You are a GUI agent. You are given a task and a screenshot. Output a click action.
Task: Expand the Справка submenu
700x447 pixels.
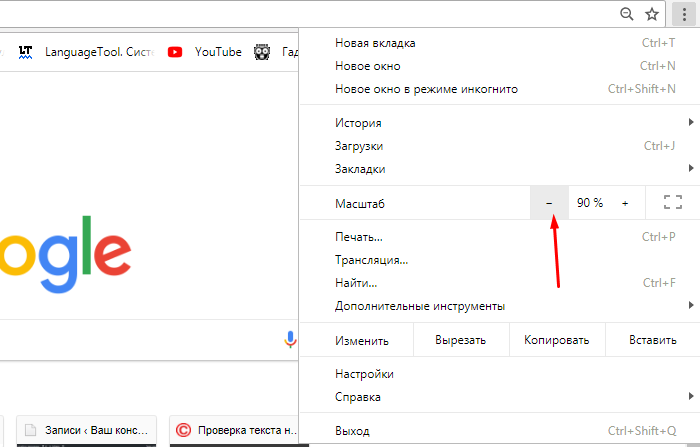click(500, 397)
